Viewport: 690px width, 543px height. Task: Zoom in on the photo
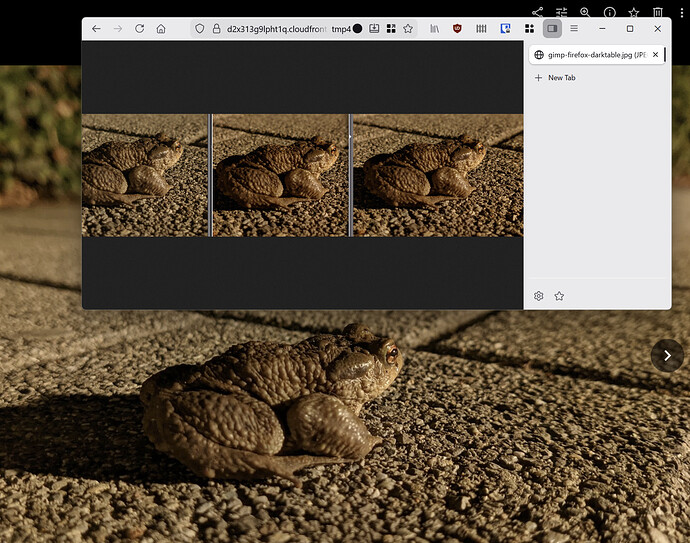(x=585, y=13)
